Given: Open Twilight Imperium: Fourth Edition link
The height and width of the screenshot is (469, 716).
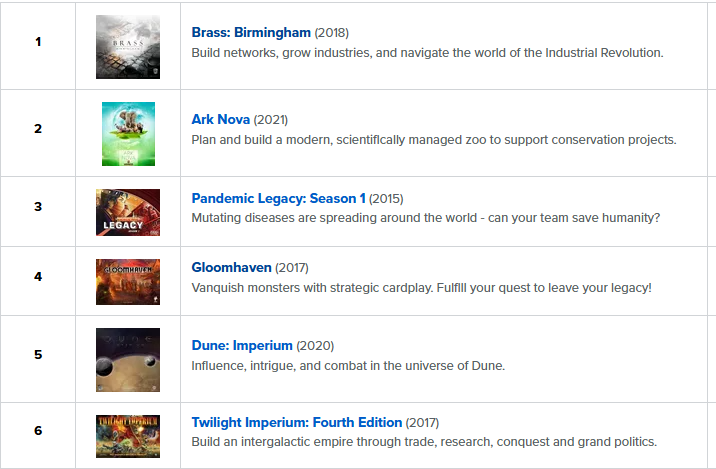Looking at the screenshot, I should (296, 422).
